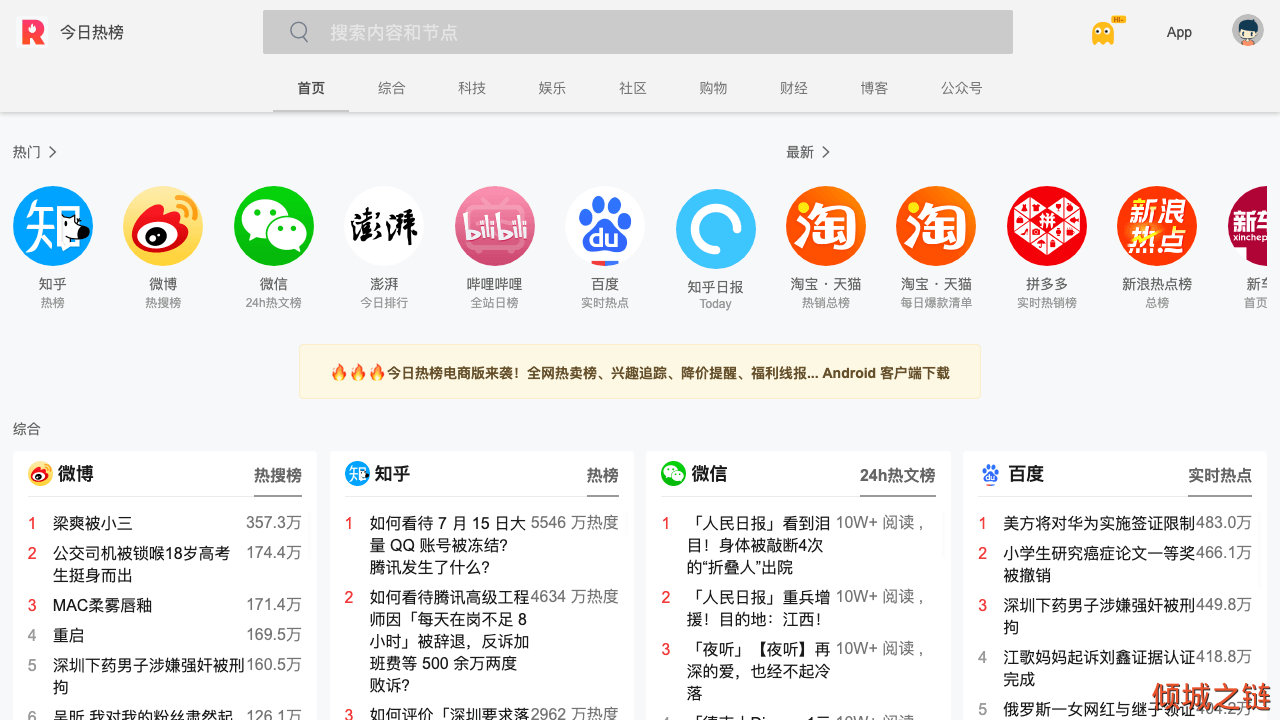Open Weibo topic 公交司机被锁喉18岁高考生挺身而出
1280x720 pixels.
click(x=142, y=564)
